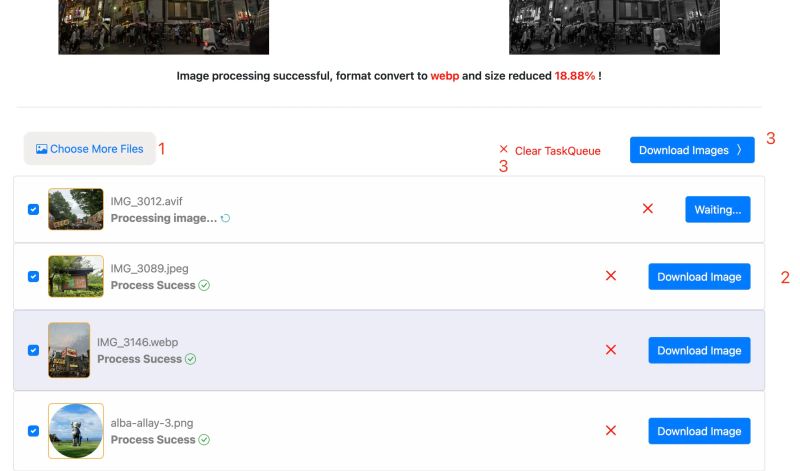This screenshot has height=471, width=800.
Task: Click the Download Images button
Action: click(x=692, y=150)
